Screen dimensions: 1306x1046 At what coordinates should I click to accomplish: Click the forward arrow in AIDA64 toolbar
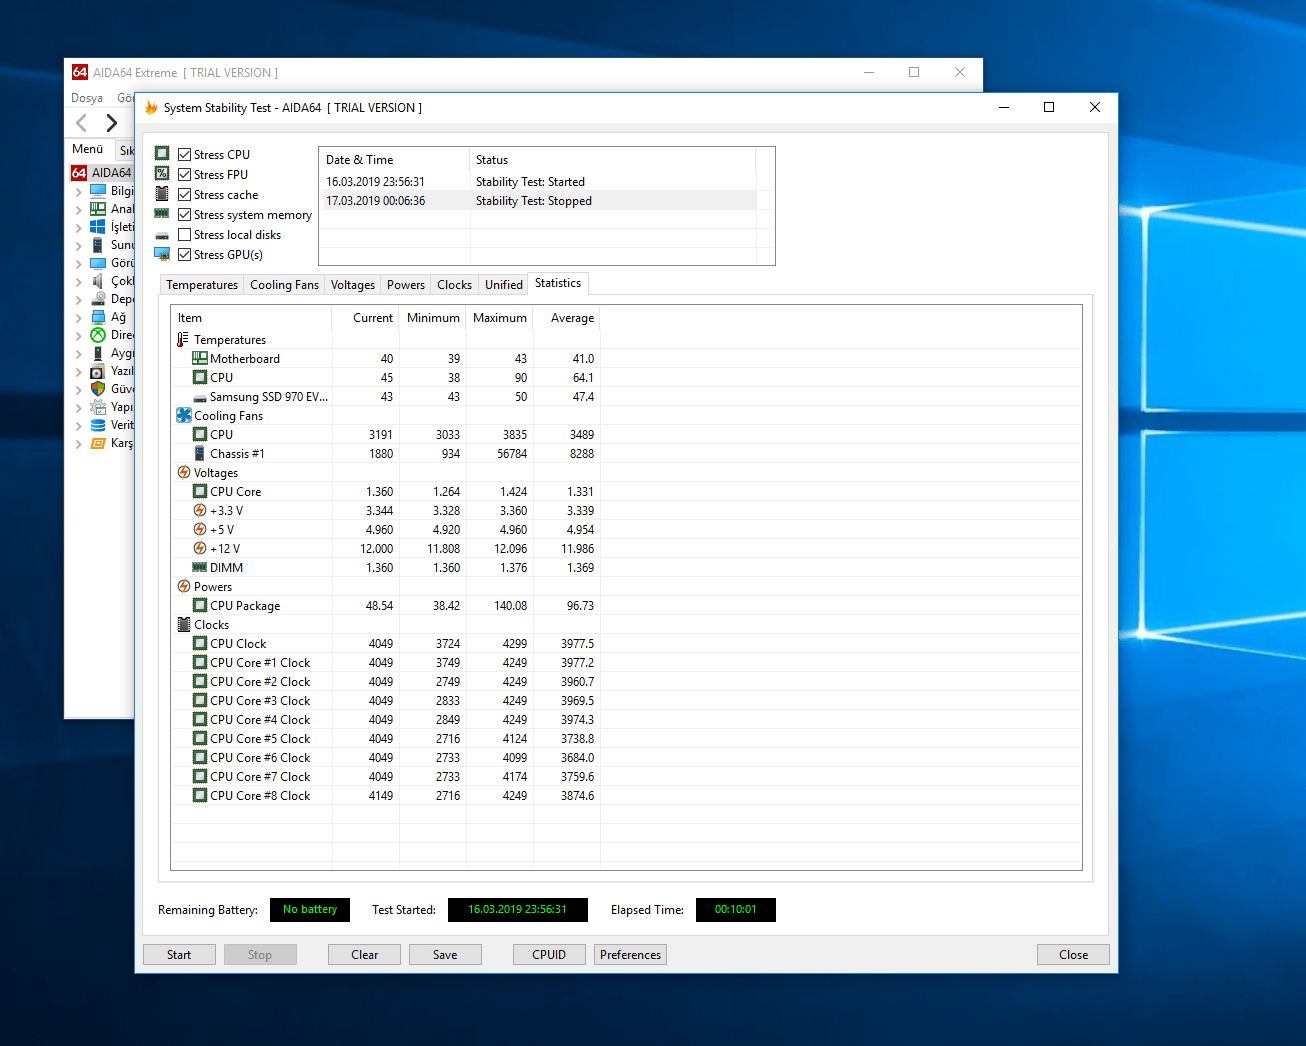[112, 123]
